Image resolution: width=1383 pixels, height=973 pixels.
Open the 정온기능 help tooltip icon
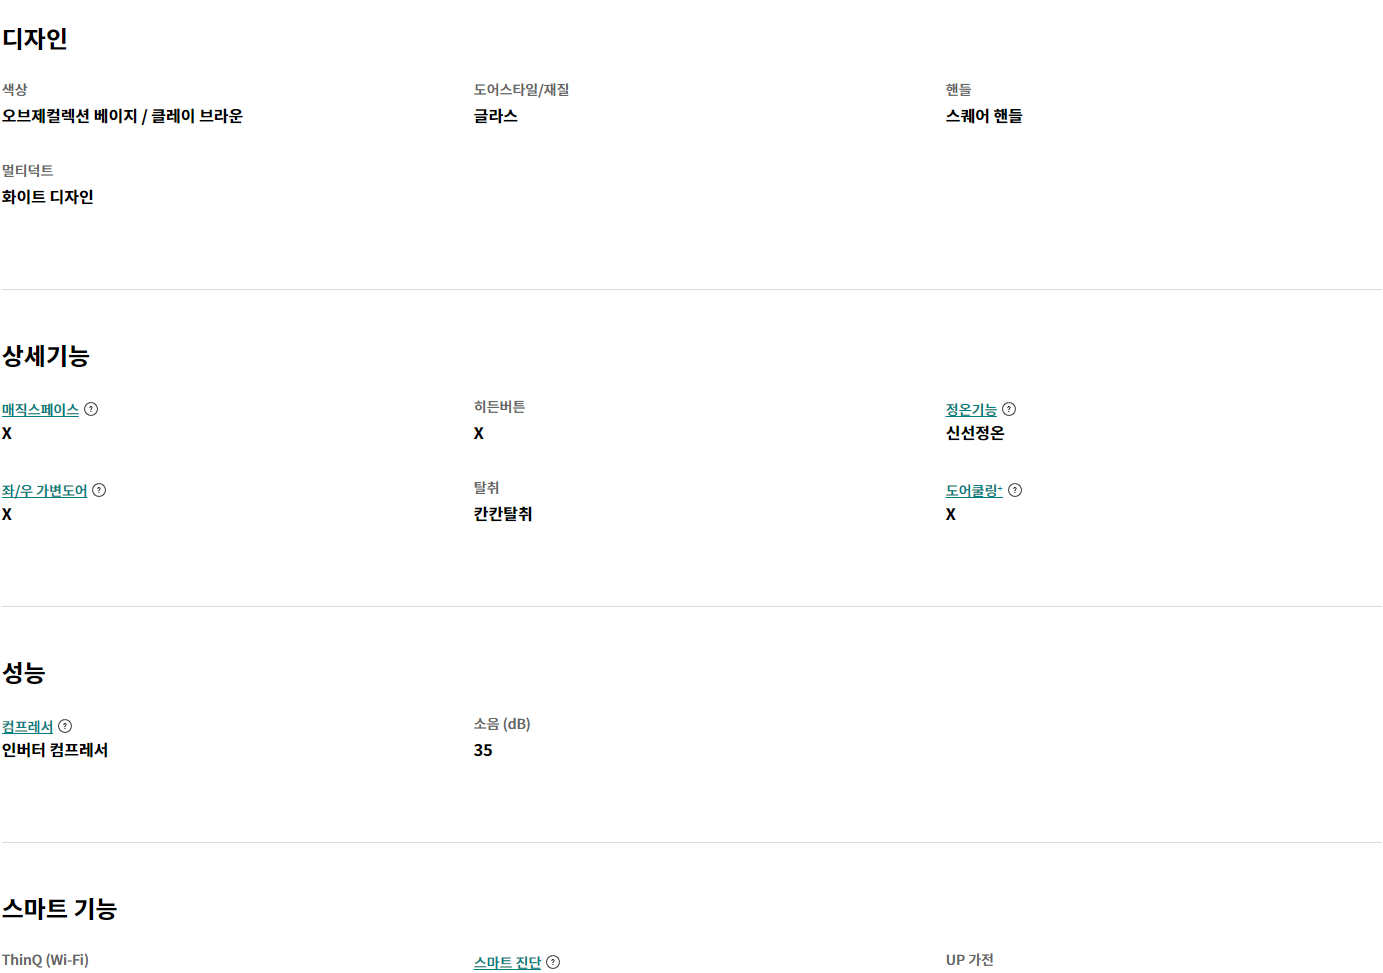[1009, 409]
